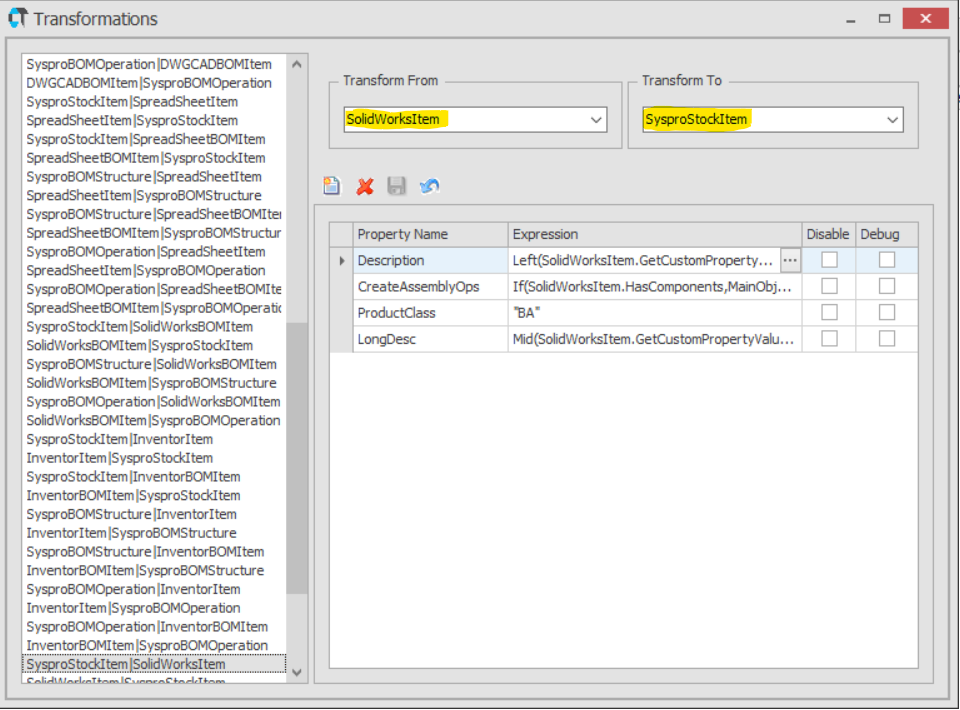960x710 pixels.
Task: Select SysproStockItem|InventorItem in the list
Action: (119, 439)
